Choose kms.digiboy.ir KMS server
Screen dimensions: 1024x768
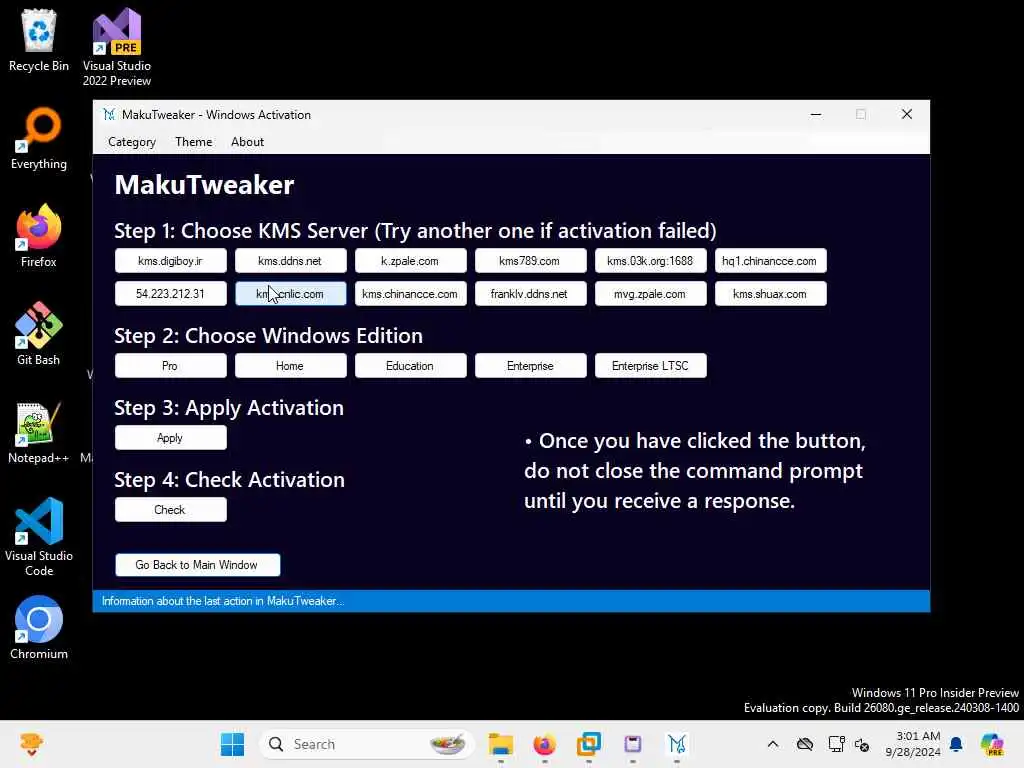[170, 261]
